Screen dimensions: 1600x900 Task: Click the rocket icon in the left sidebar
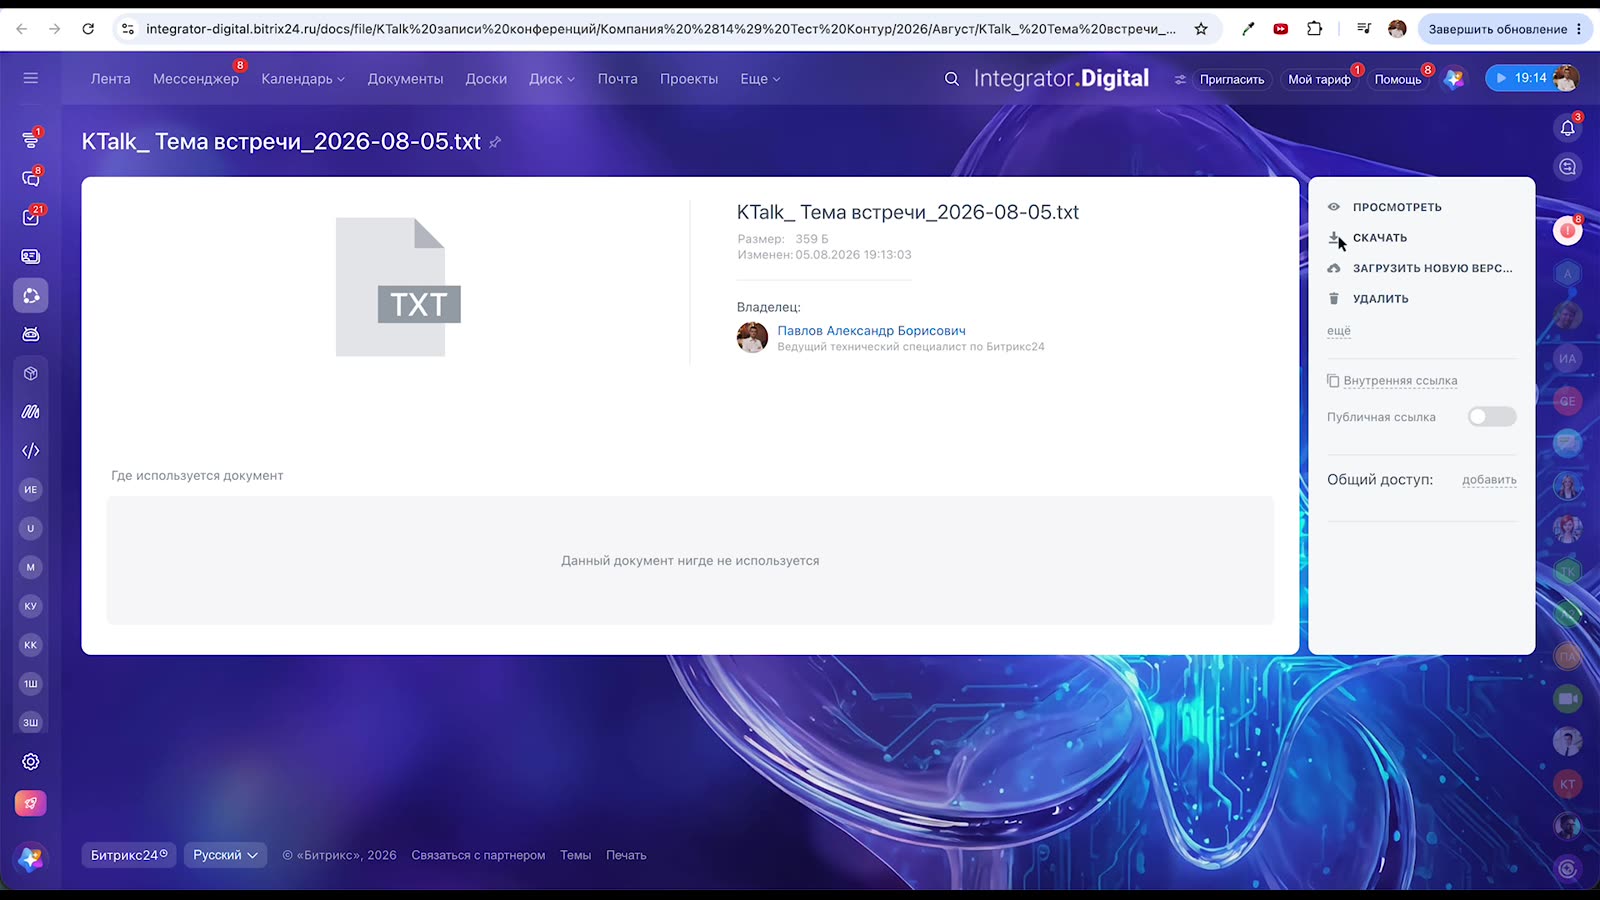tap(31, 803)
